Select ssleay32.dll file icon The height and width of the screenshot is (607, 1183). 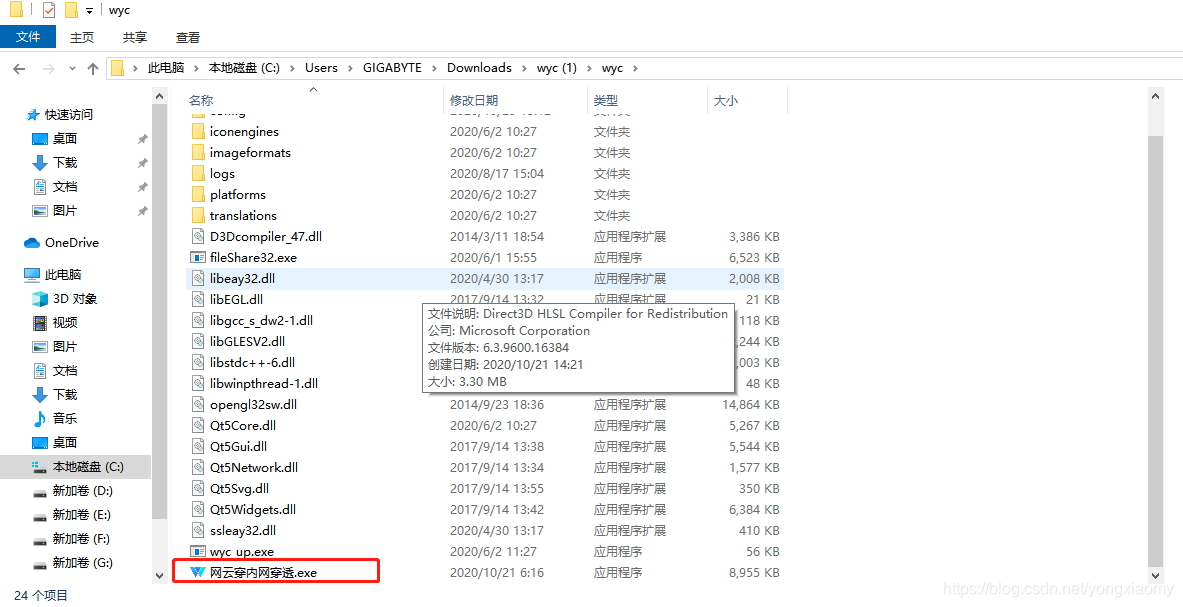pyautogui.click(x=198, y=530)
